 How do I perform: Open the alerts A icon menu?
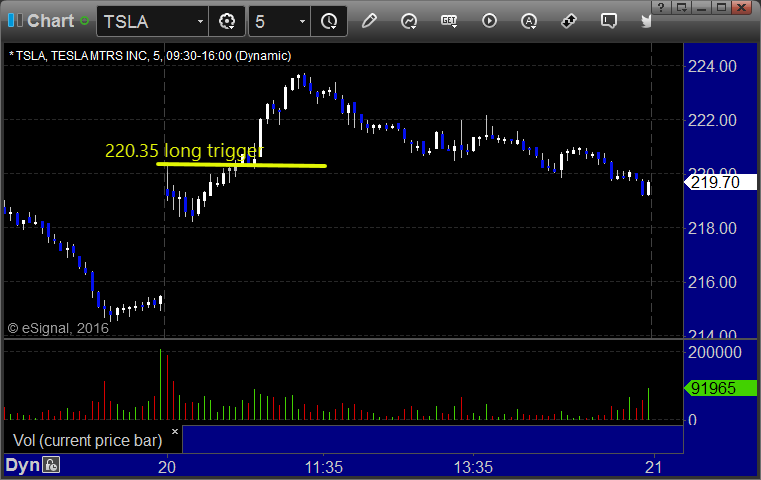click(x=529, y=21)
